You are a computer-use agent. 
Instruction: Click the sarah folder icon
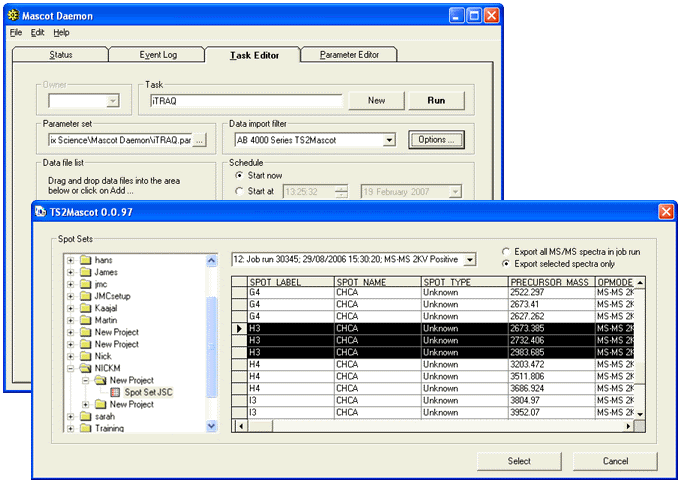click(85, 416)
